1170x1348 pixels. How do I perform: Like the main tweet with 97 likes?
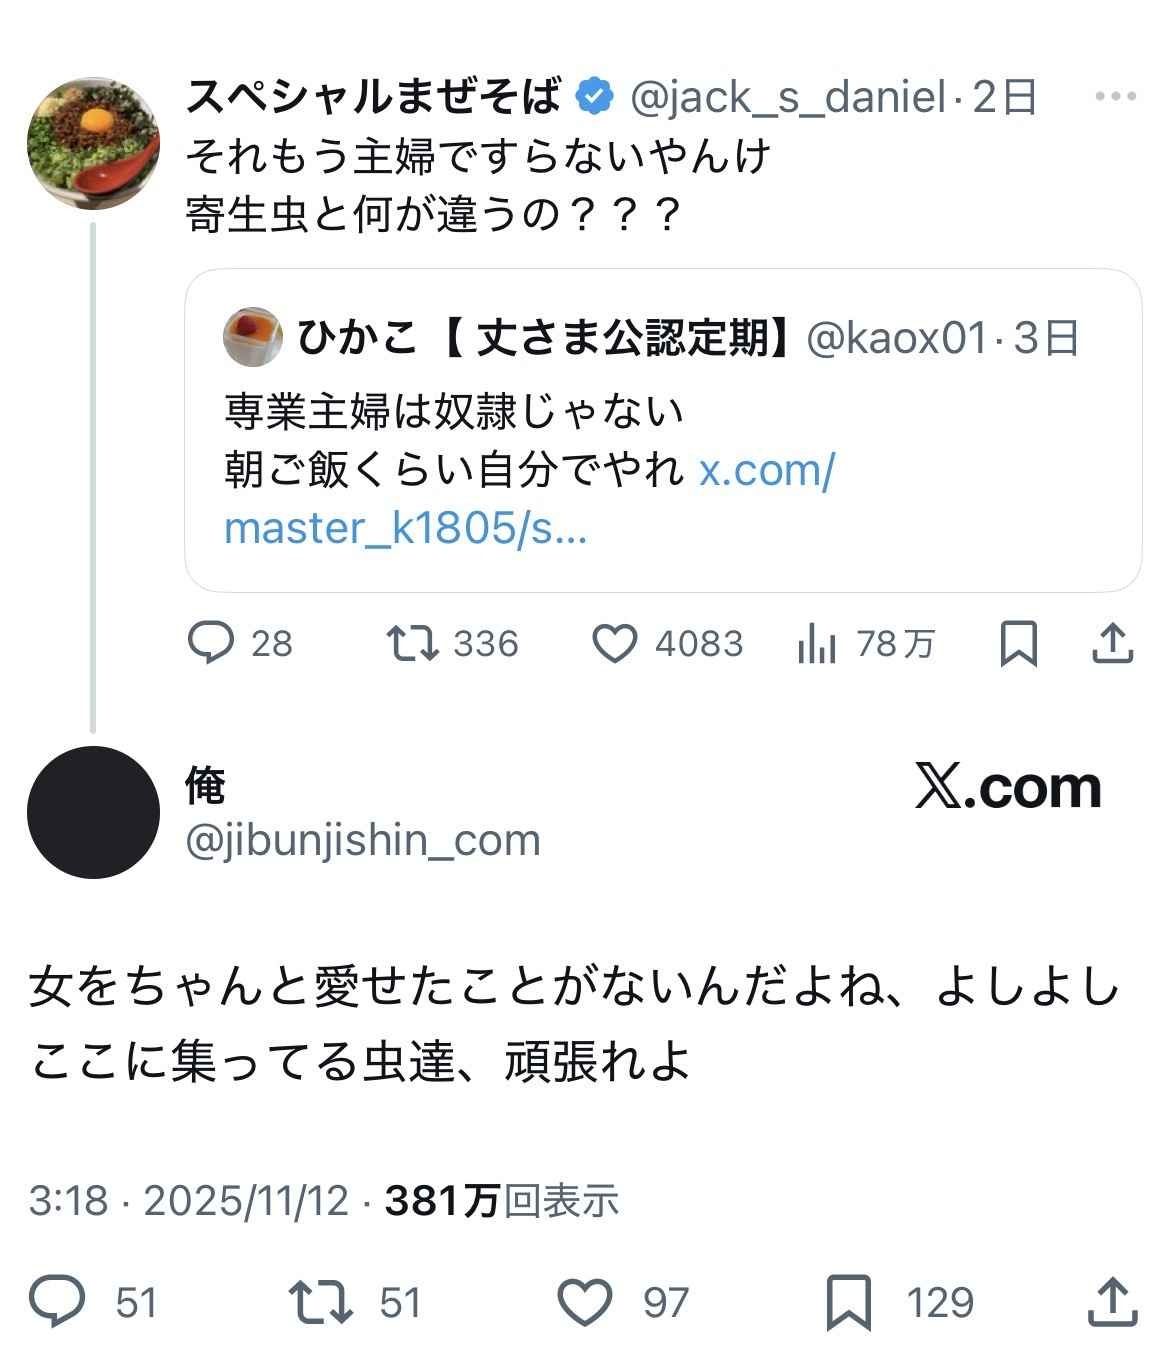[584, 1301]
